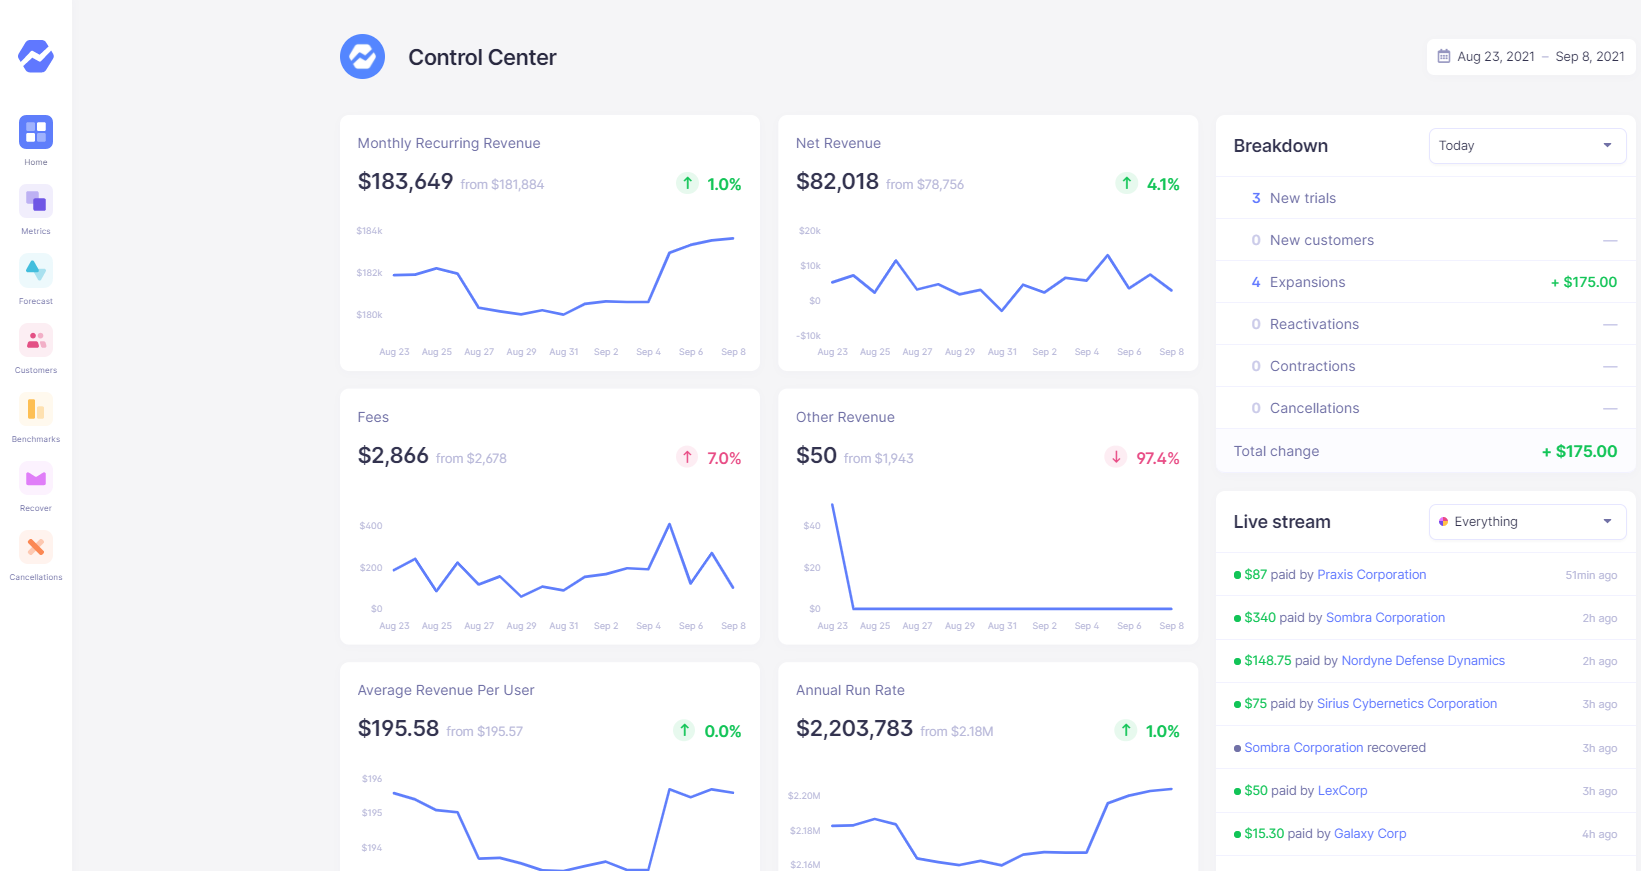The image size is (1641, 871).
Task: Click the Sirius Cybernetics Corporation link
Action: [1406, 704]
